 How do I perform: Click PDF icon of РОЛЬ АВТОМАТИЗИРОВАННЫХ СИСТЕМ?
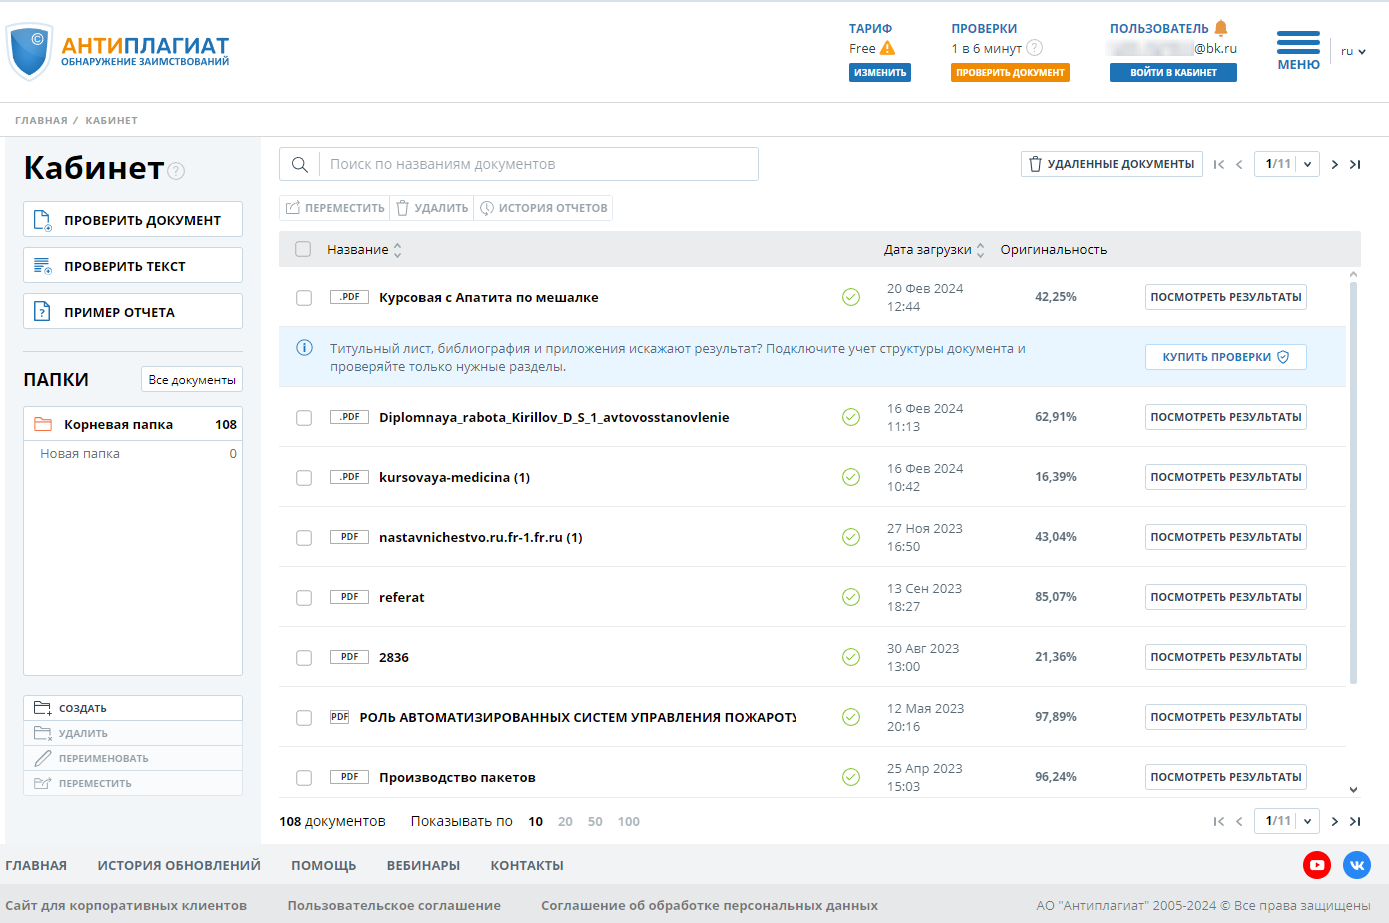339,717
